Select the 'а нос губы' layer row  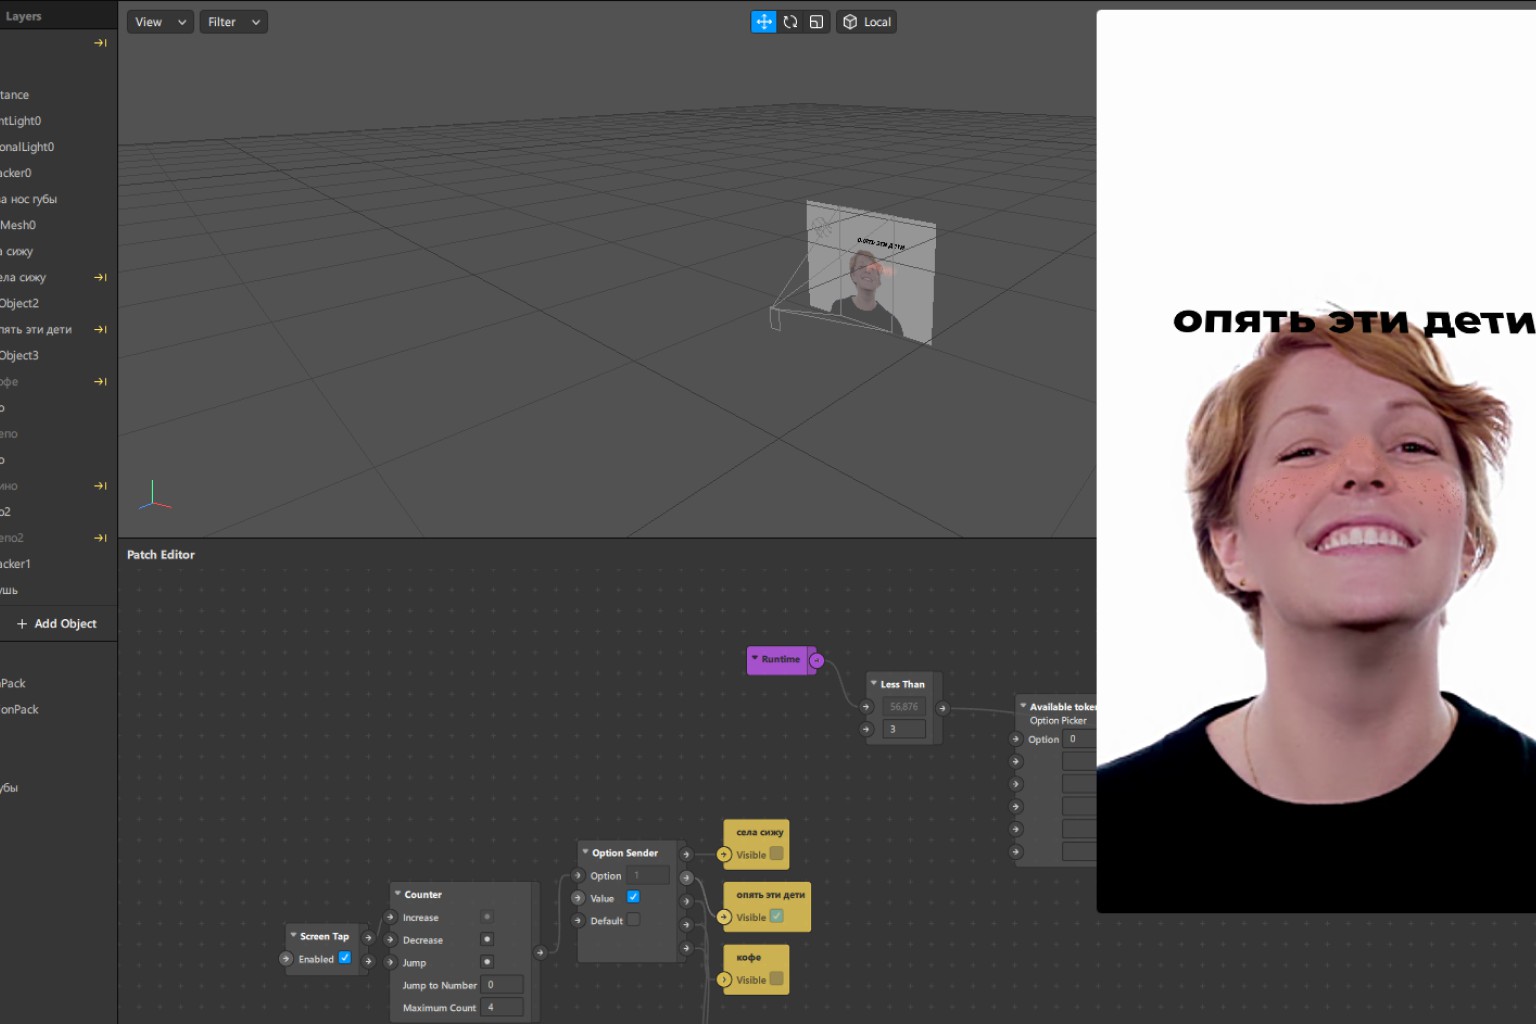pos(58,199)
